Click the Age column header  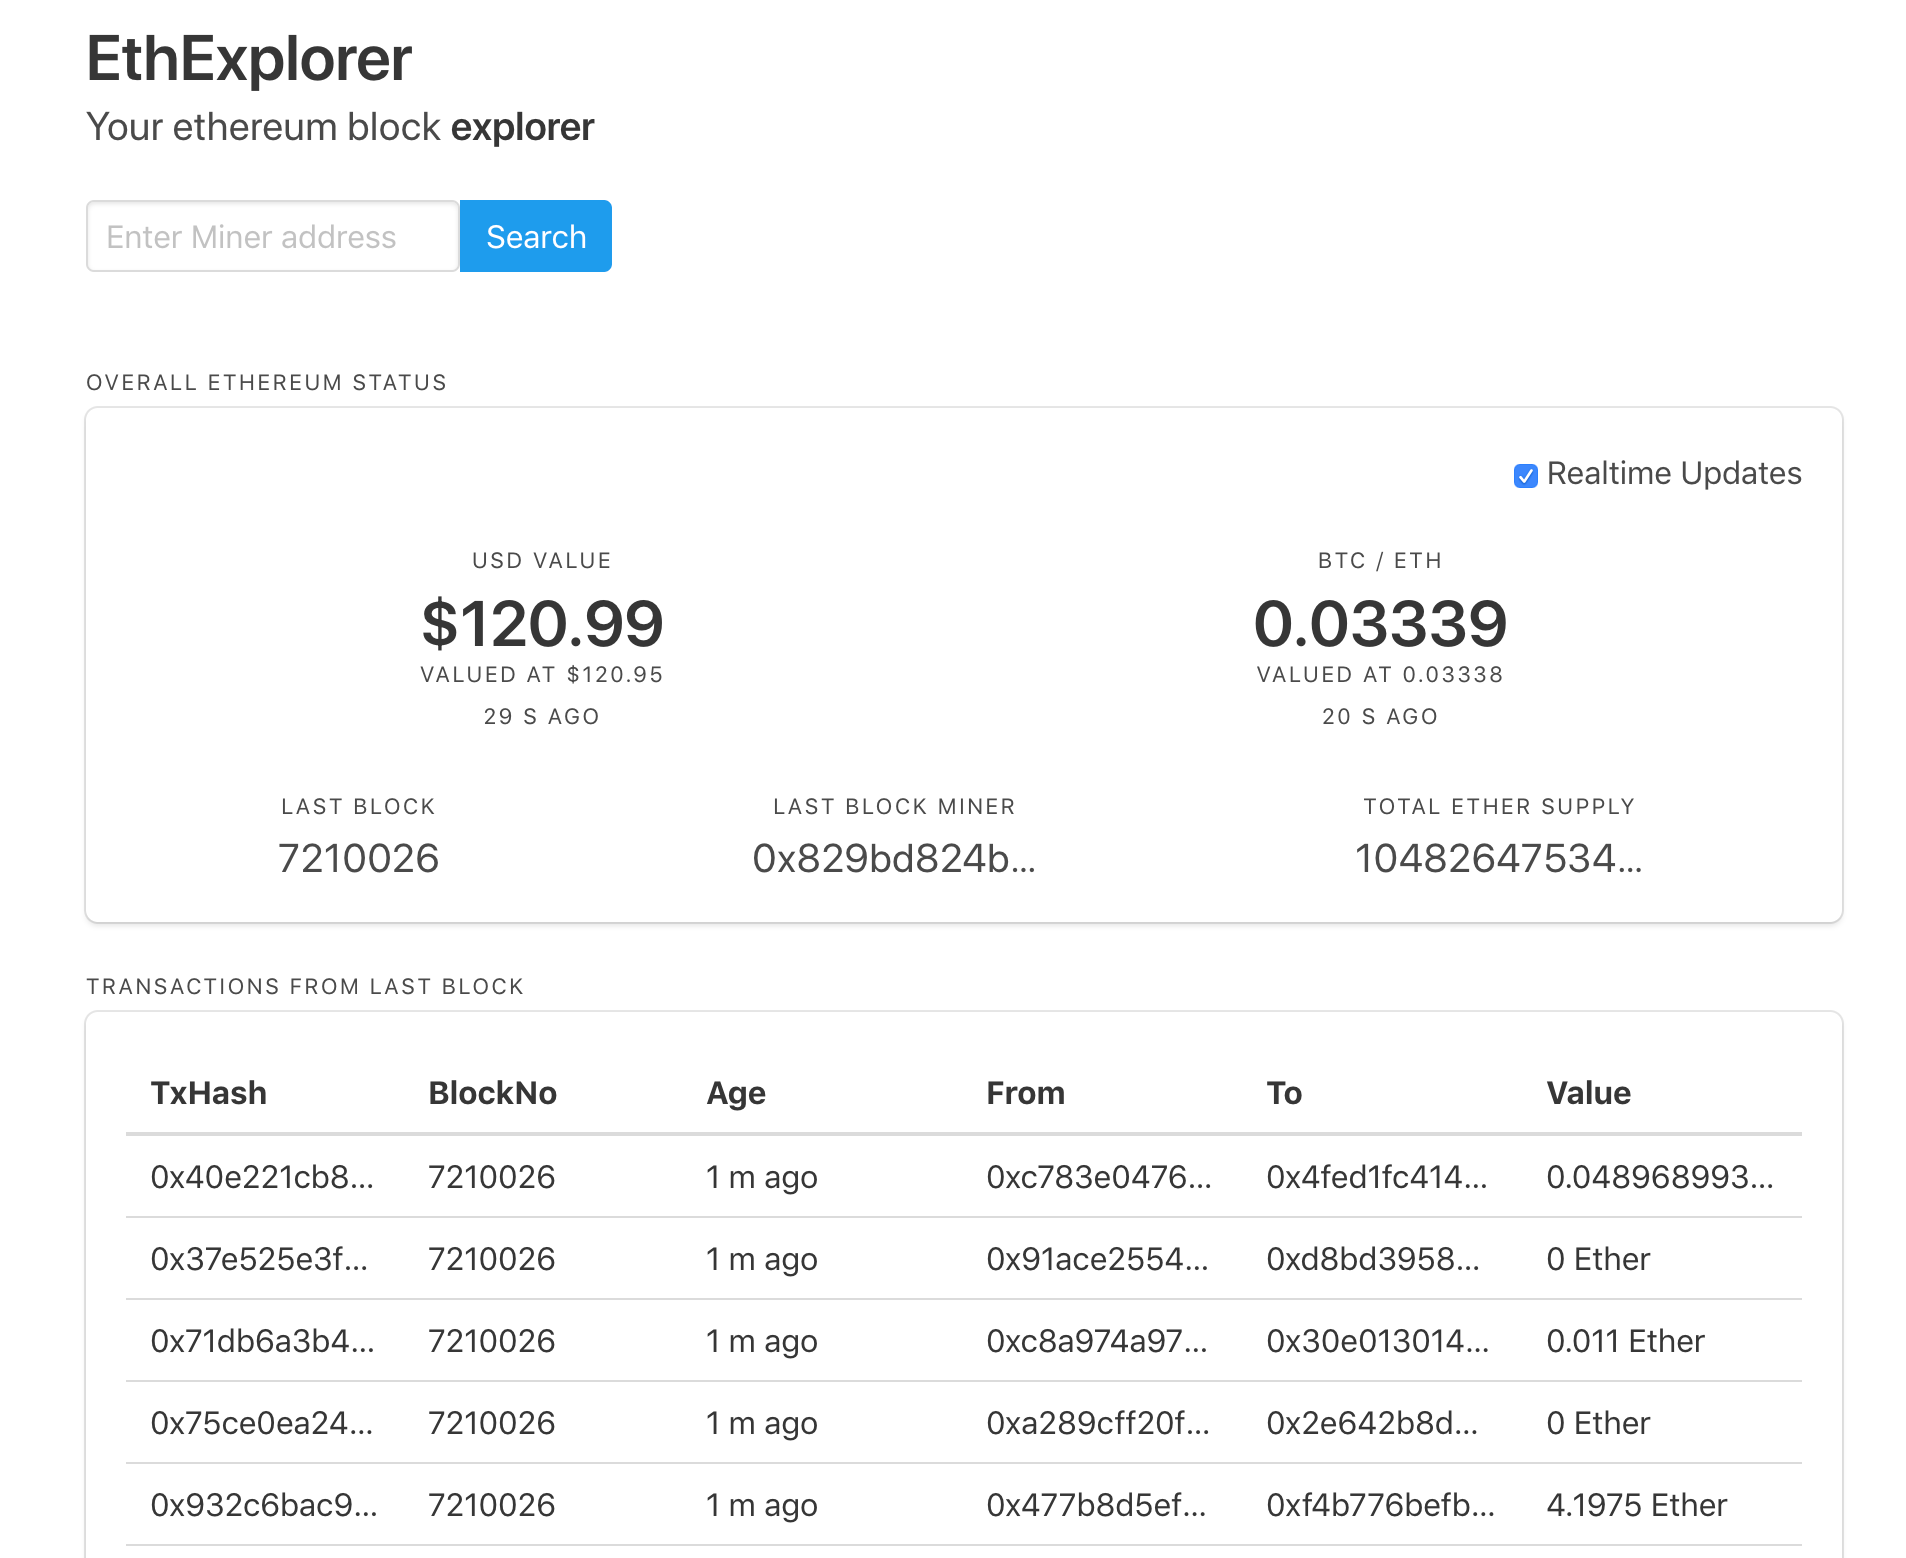[x=736, y=1093]
